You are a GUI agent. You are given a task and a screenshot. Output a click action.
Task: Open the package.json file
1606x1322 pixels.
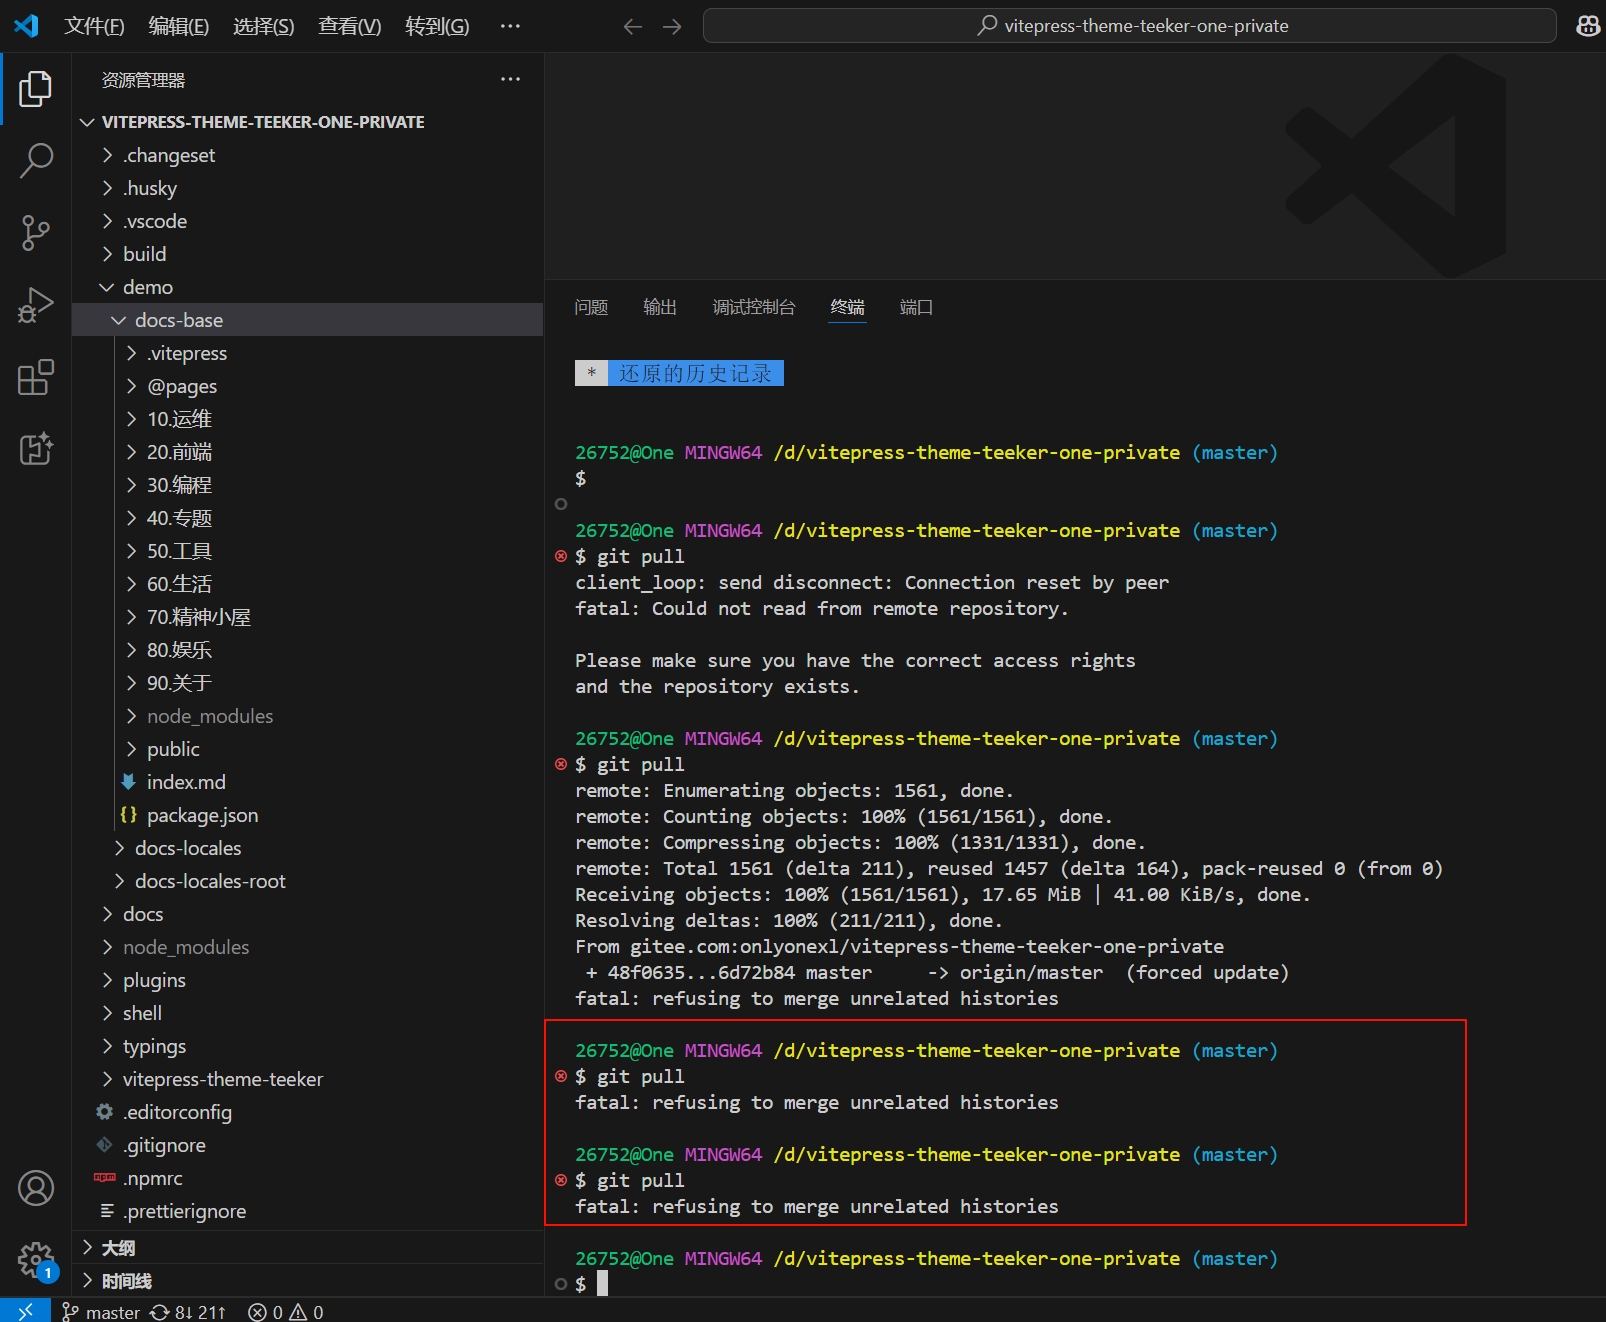[x=202, y=815]
